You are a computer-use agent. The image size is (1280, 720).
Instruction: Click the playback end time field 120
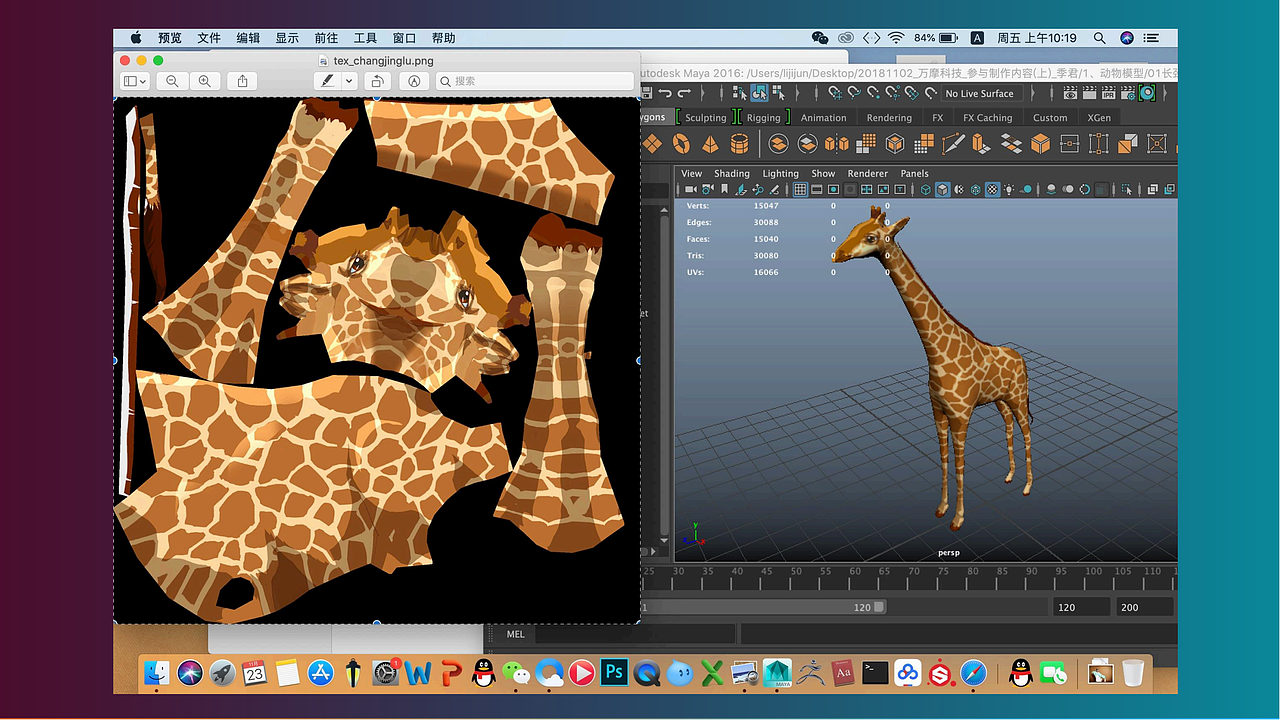point(1081,607)
